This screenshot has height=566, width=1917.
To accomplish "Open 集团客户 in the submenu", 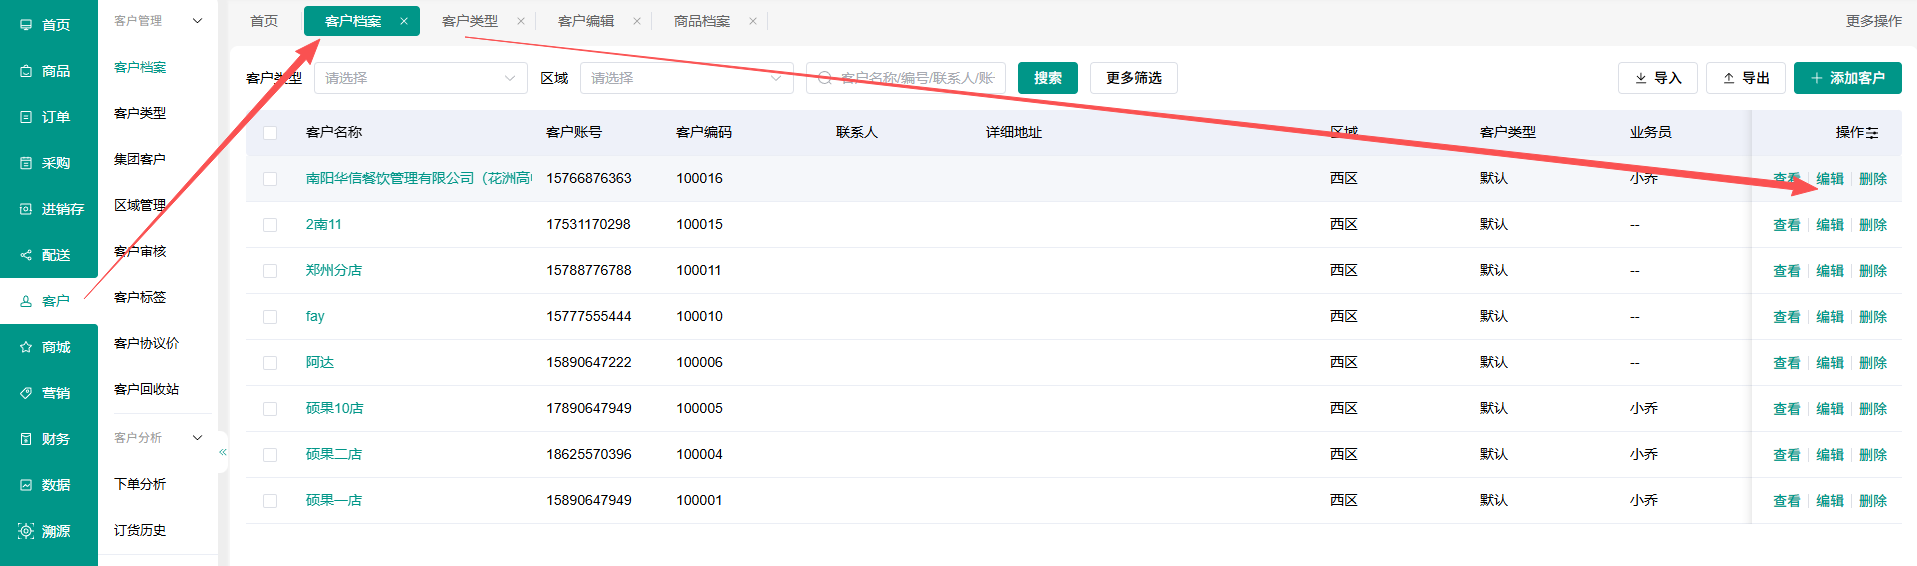I will click(140, 159).
